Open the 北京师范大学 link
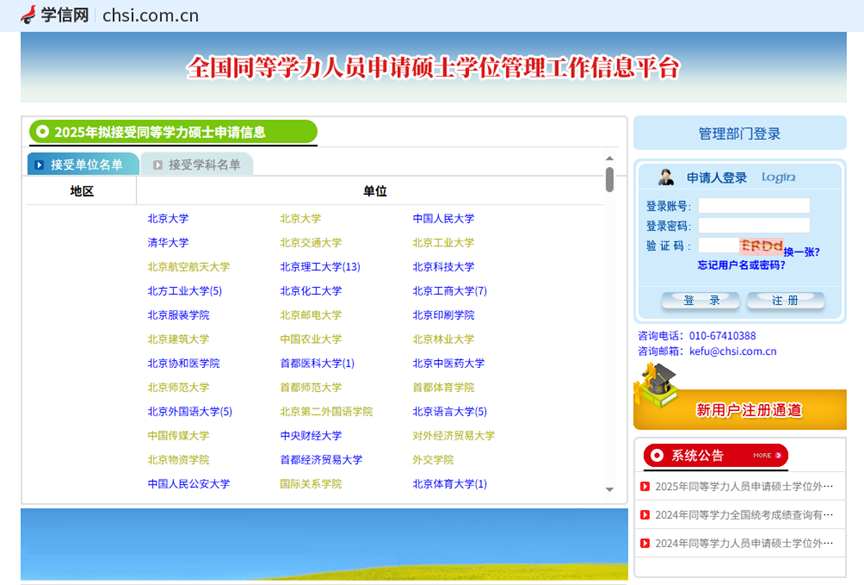Image resolution: width=864 pixels, height=585 pixels. 179,388
